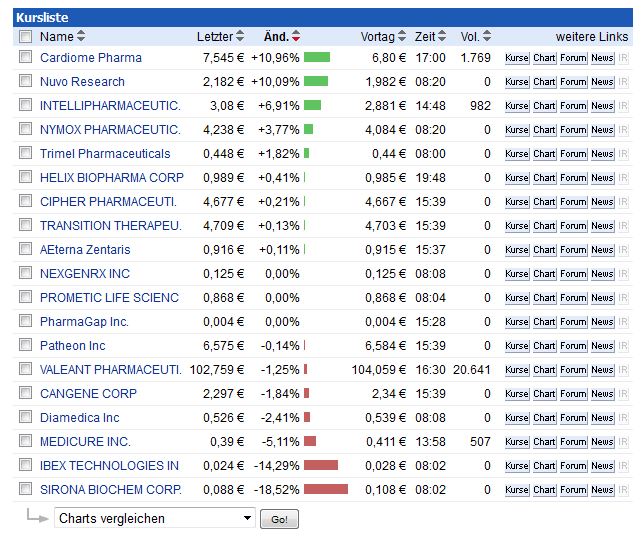The image size is (644, 540).
Task: Open the Trimel Pharmaceuticals stock link
Action: (105, 154)
